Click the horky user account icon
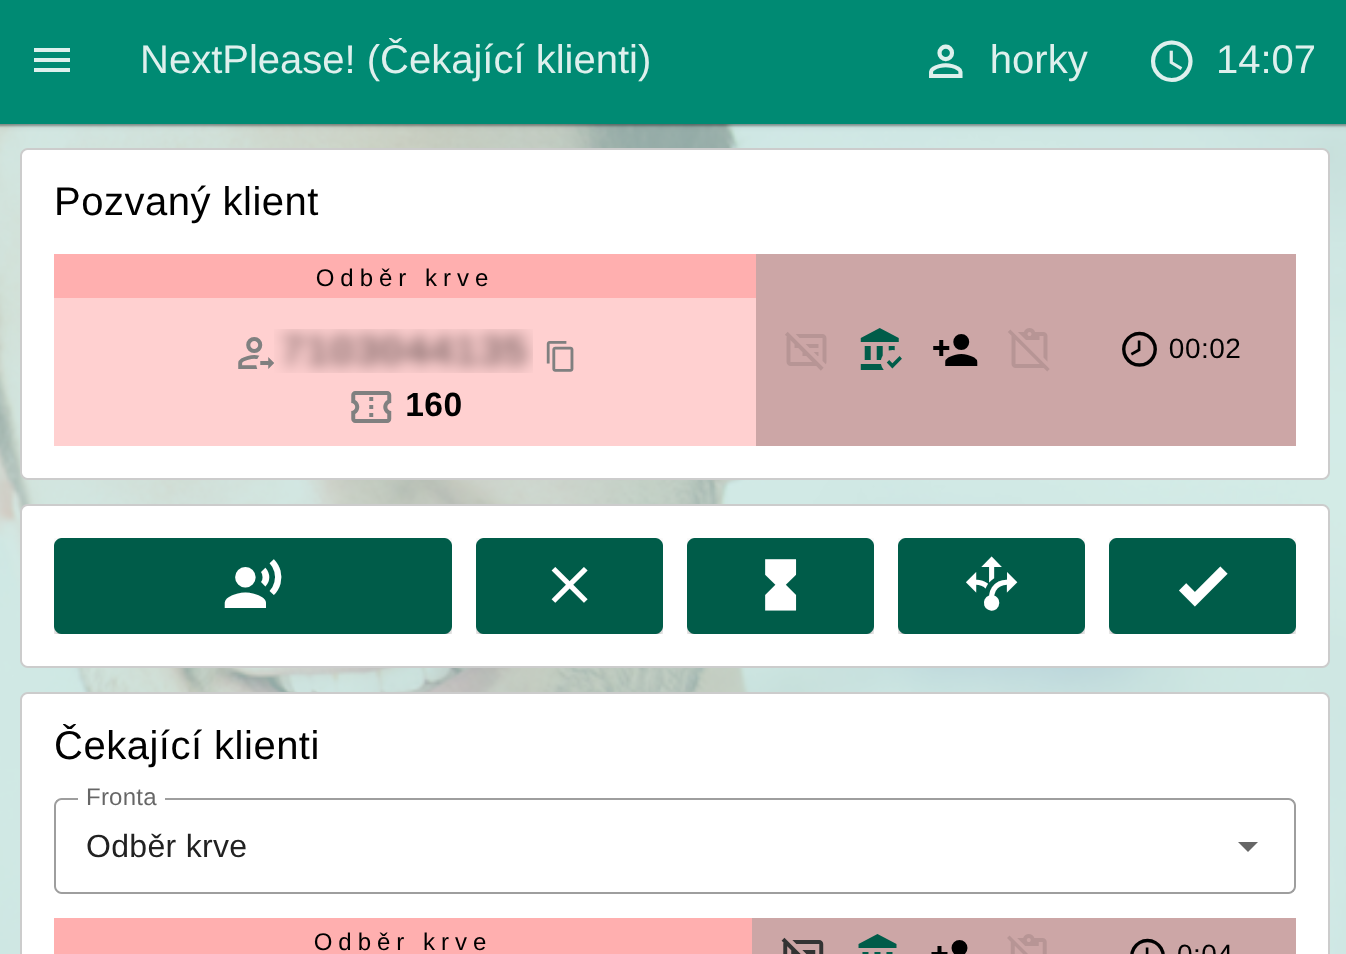The image size is (1346, 954). [945, 61]
